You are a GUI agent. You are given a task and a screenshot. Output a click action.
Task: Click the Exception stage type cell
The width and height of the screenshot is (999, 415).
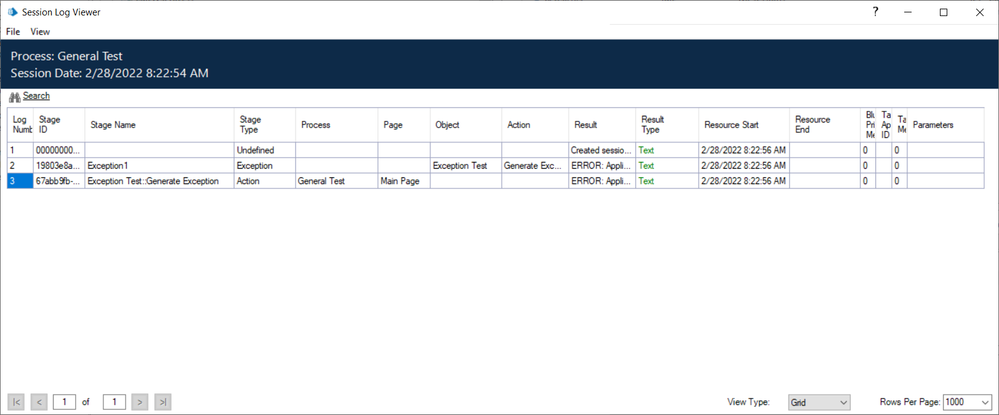[265, 166]
